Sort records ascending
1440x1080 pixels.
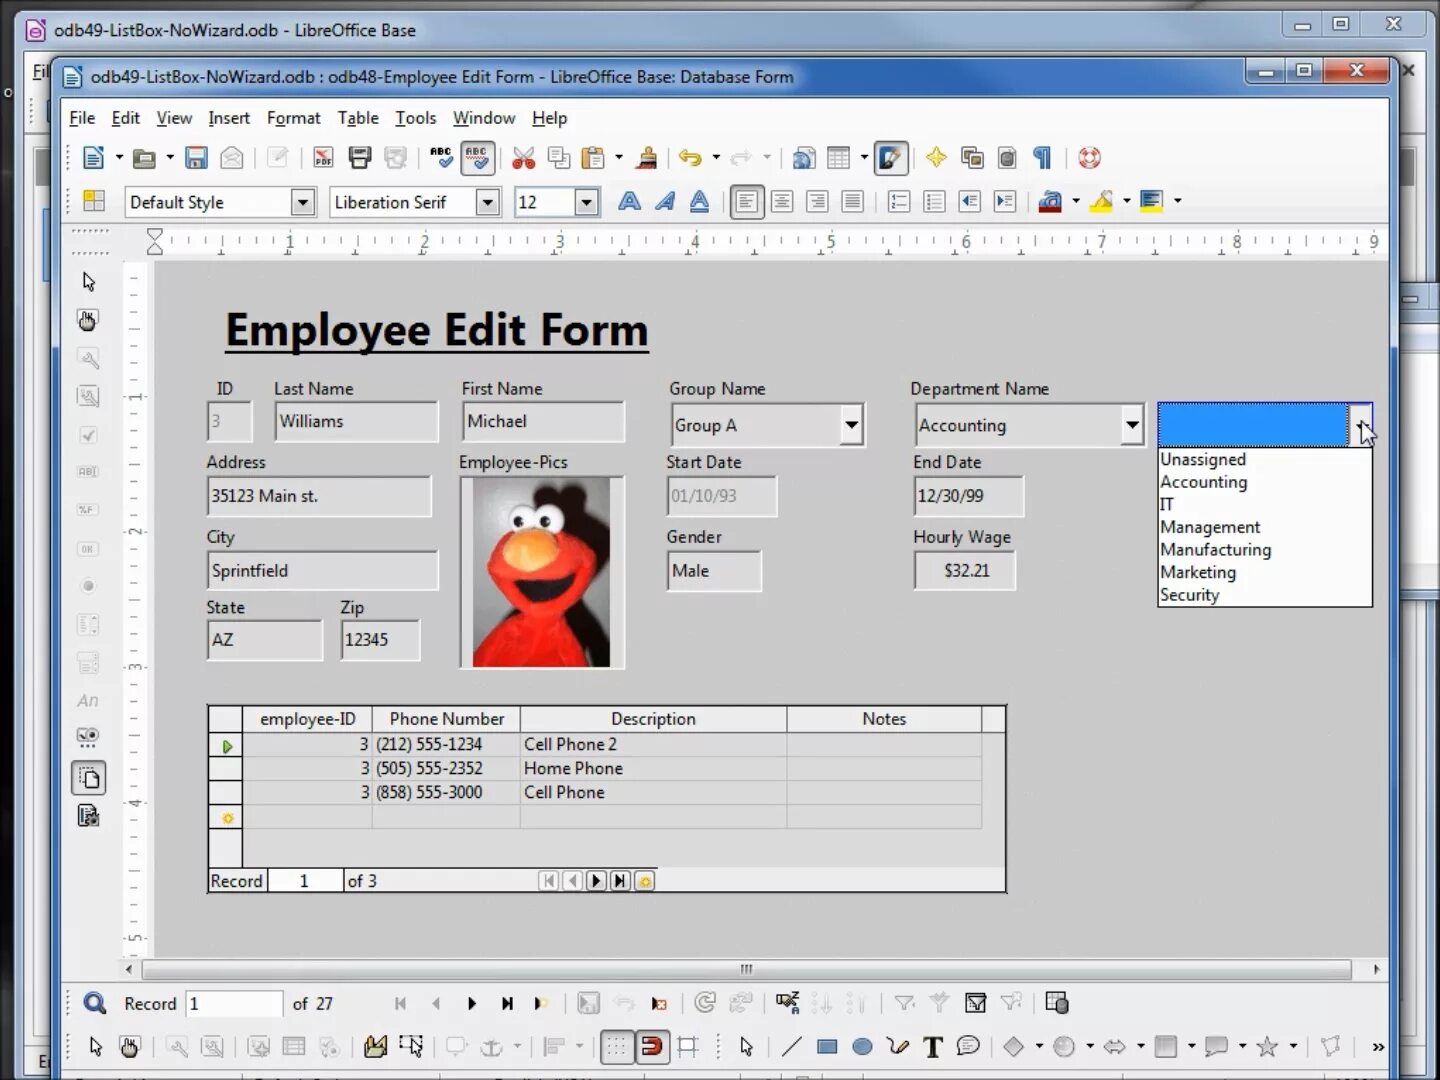[822, 1003]
